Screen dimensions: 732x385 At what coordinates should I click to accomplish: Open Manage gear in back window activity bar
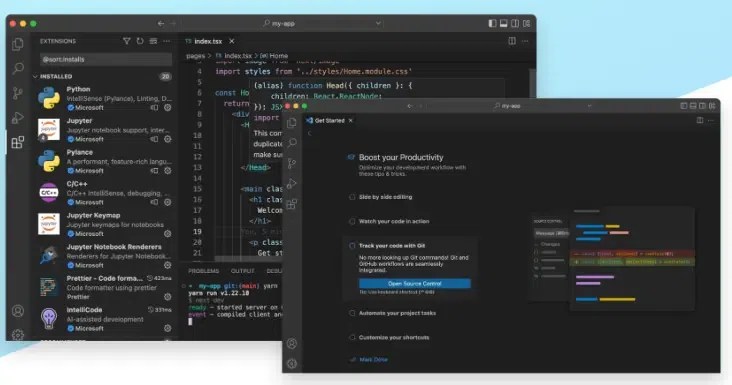(18, 334)
